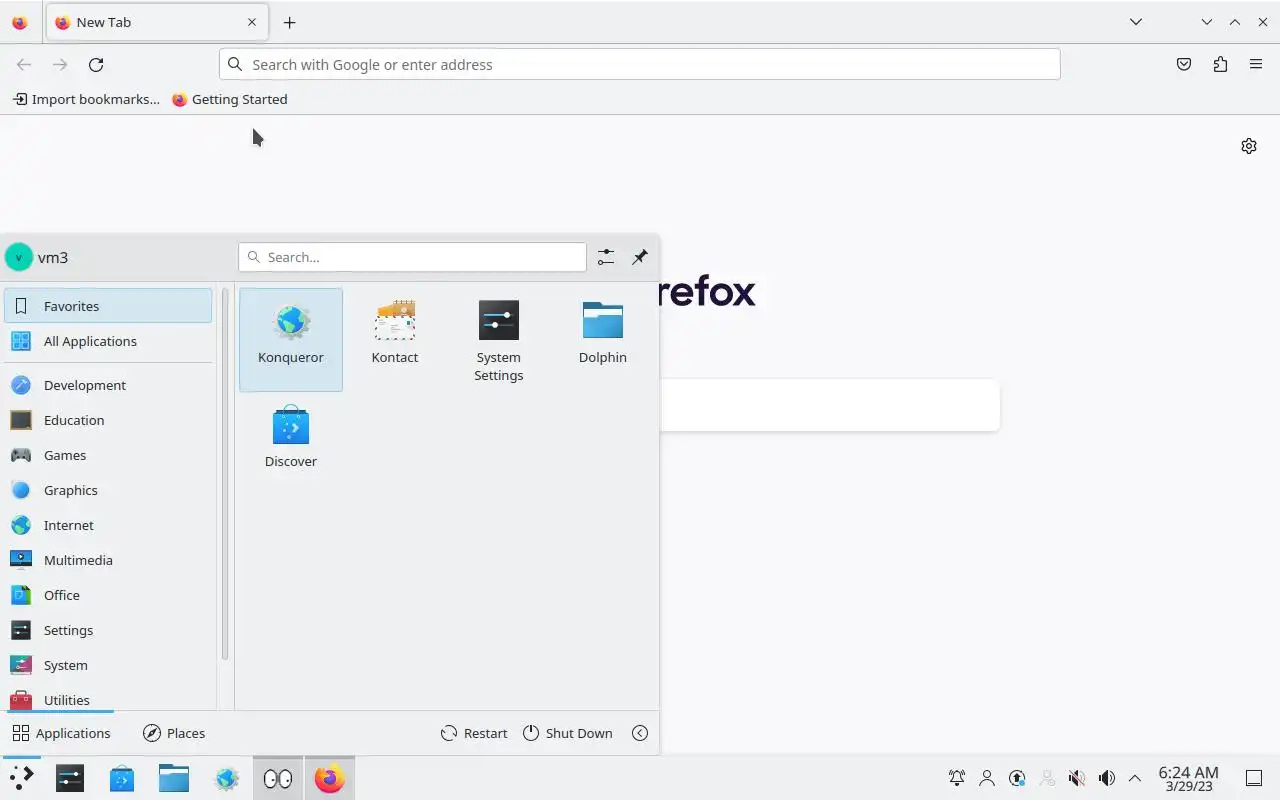Open the Utilities category
Viewport: 1280px width, 800px height.
click(x=108, y=698)
